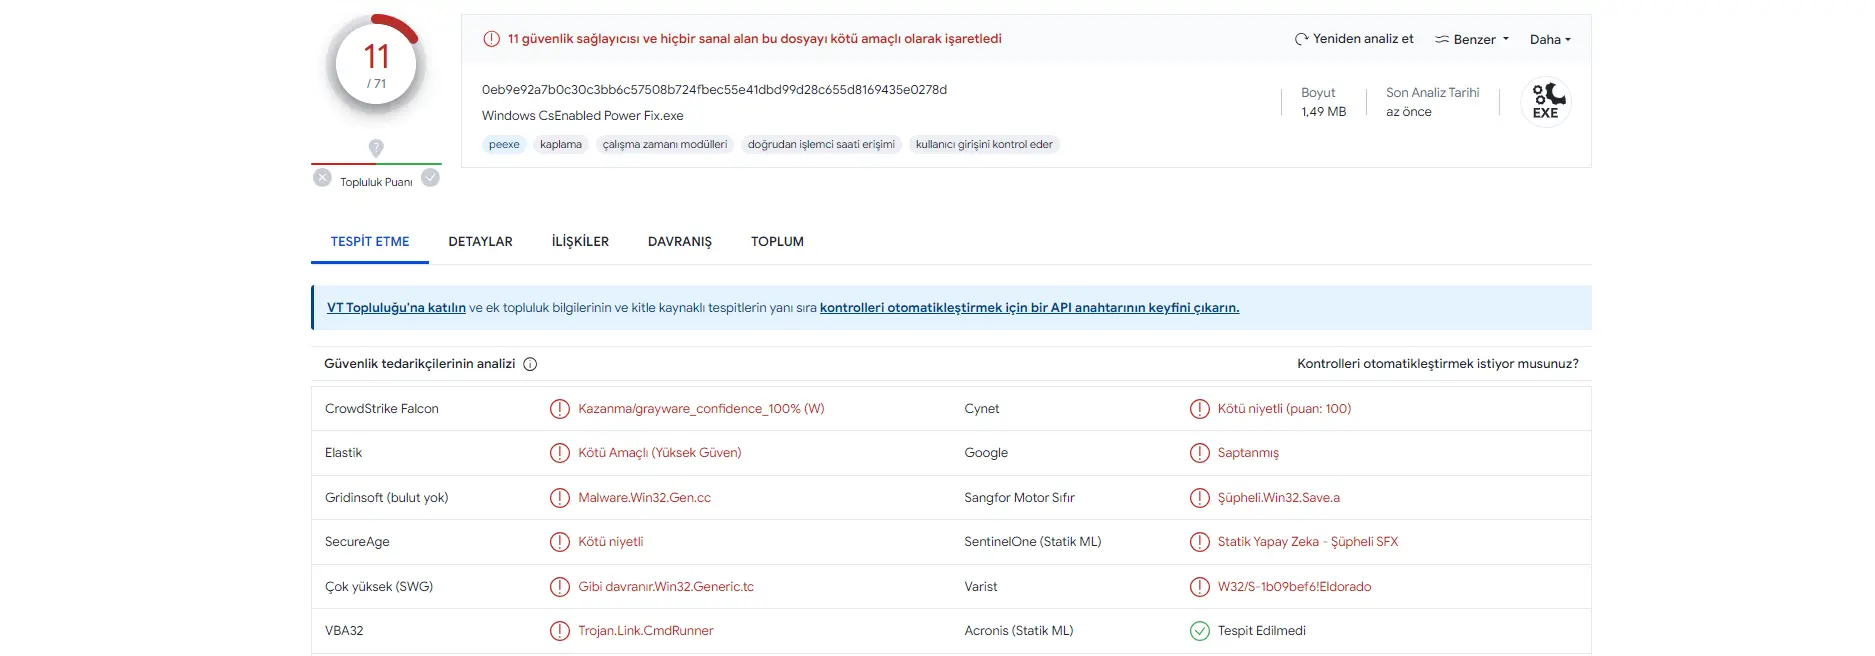Click the Şüpheli.Win32.Save.a result
This screenshot has width=1875, height=656.
(x=1278, y=498)
